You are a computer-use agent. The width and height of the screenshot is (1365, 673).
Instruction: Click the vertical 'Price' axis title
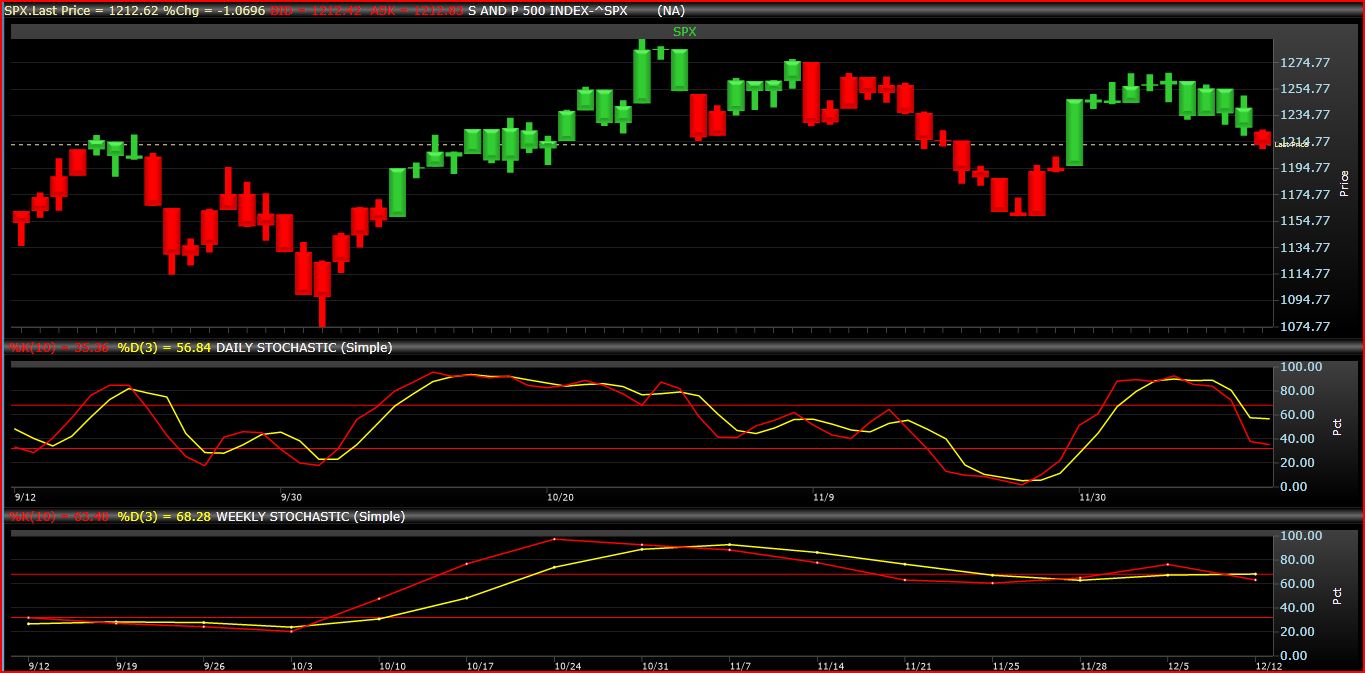tap(1343, 183)
